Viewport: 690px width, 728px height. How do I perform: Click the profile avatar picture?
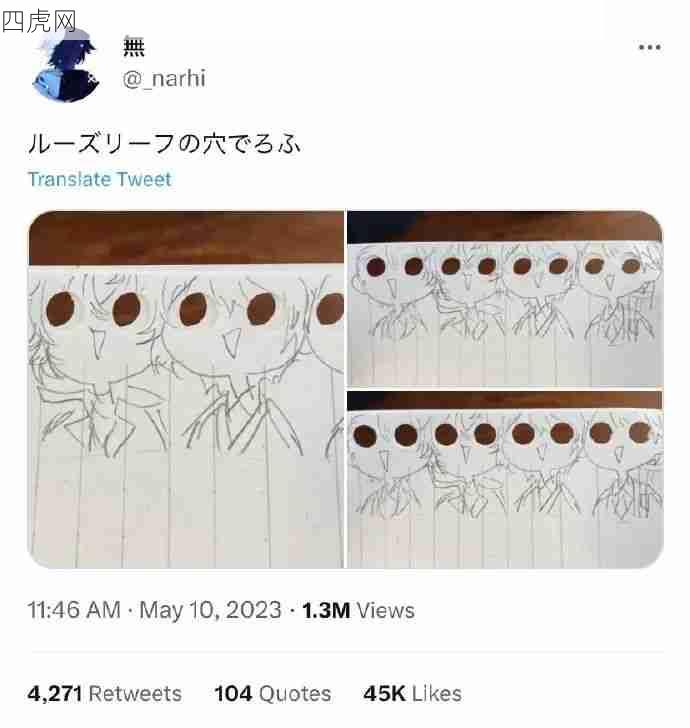coord(65,65)
